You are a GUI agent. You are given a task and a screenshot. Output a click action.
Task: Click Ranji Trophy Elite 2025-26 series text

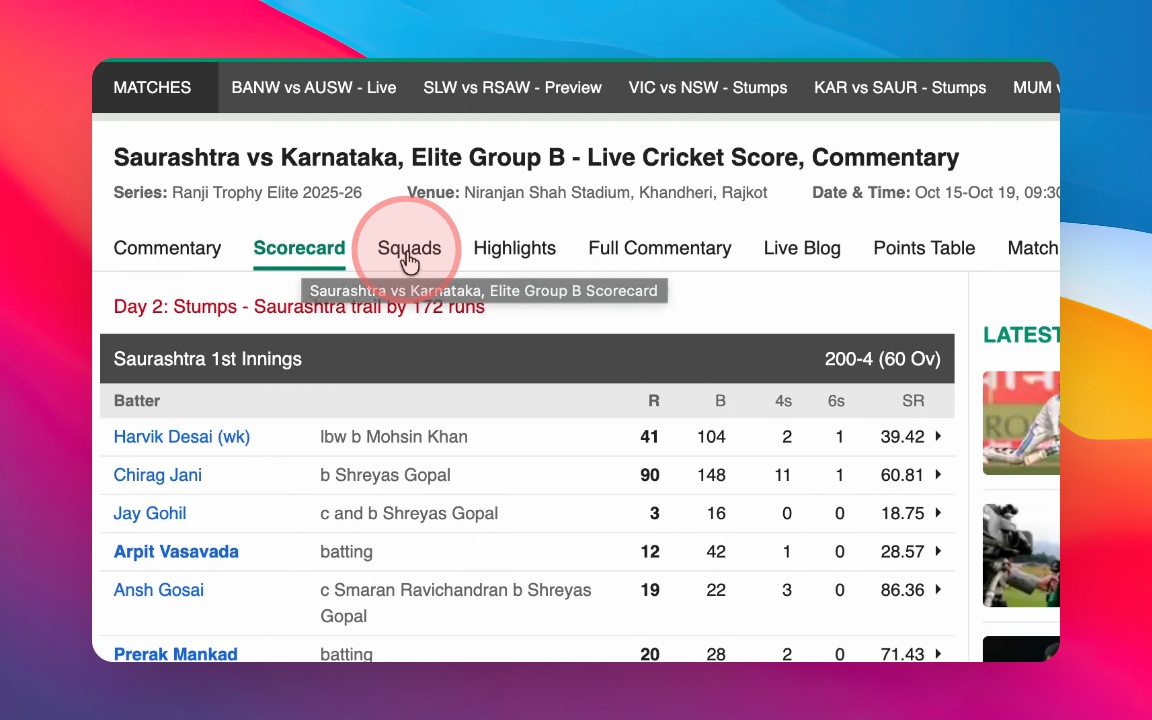point(267,192)
